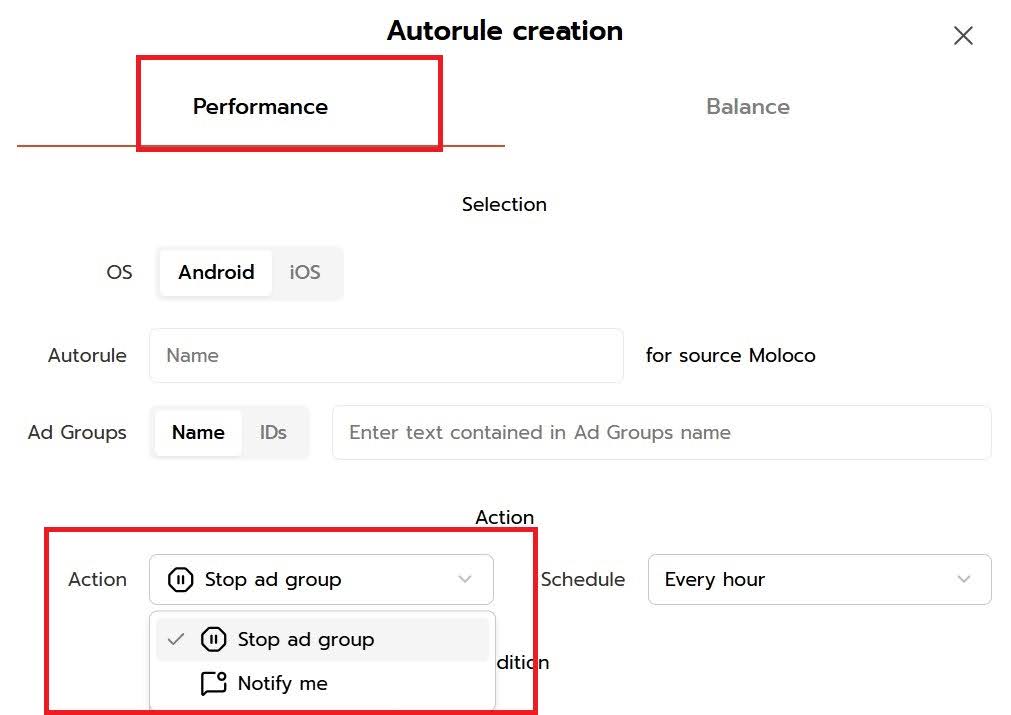Filter Ad Groups by IDs
1011x715 pixels.
pos(273,433)
